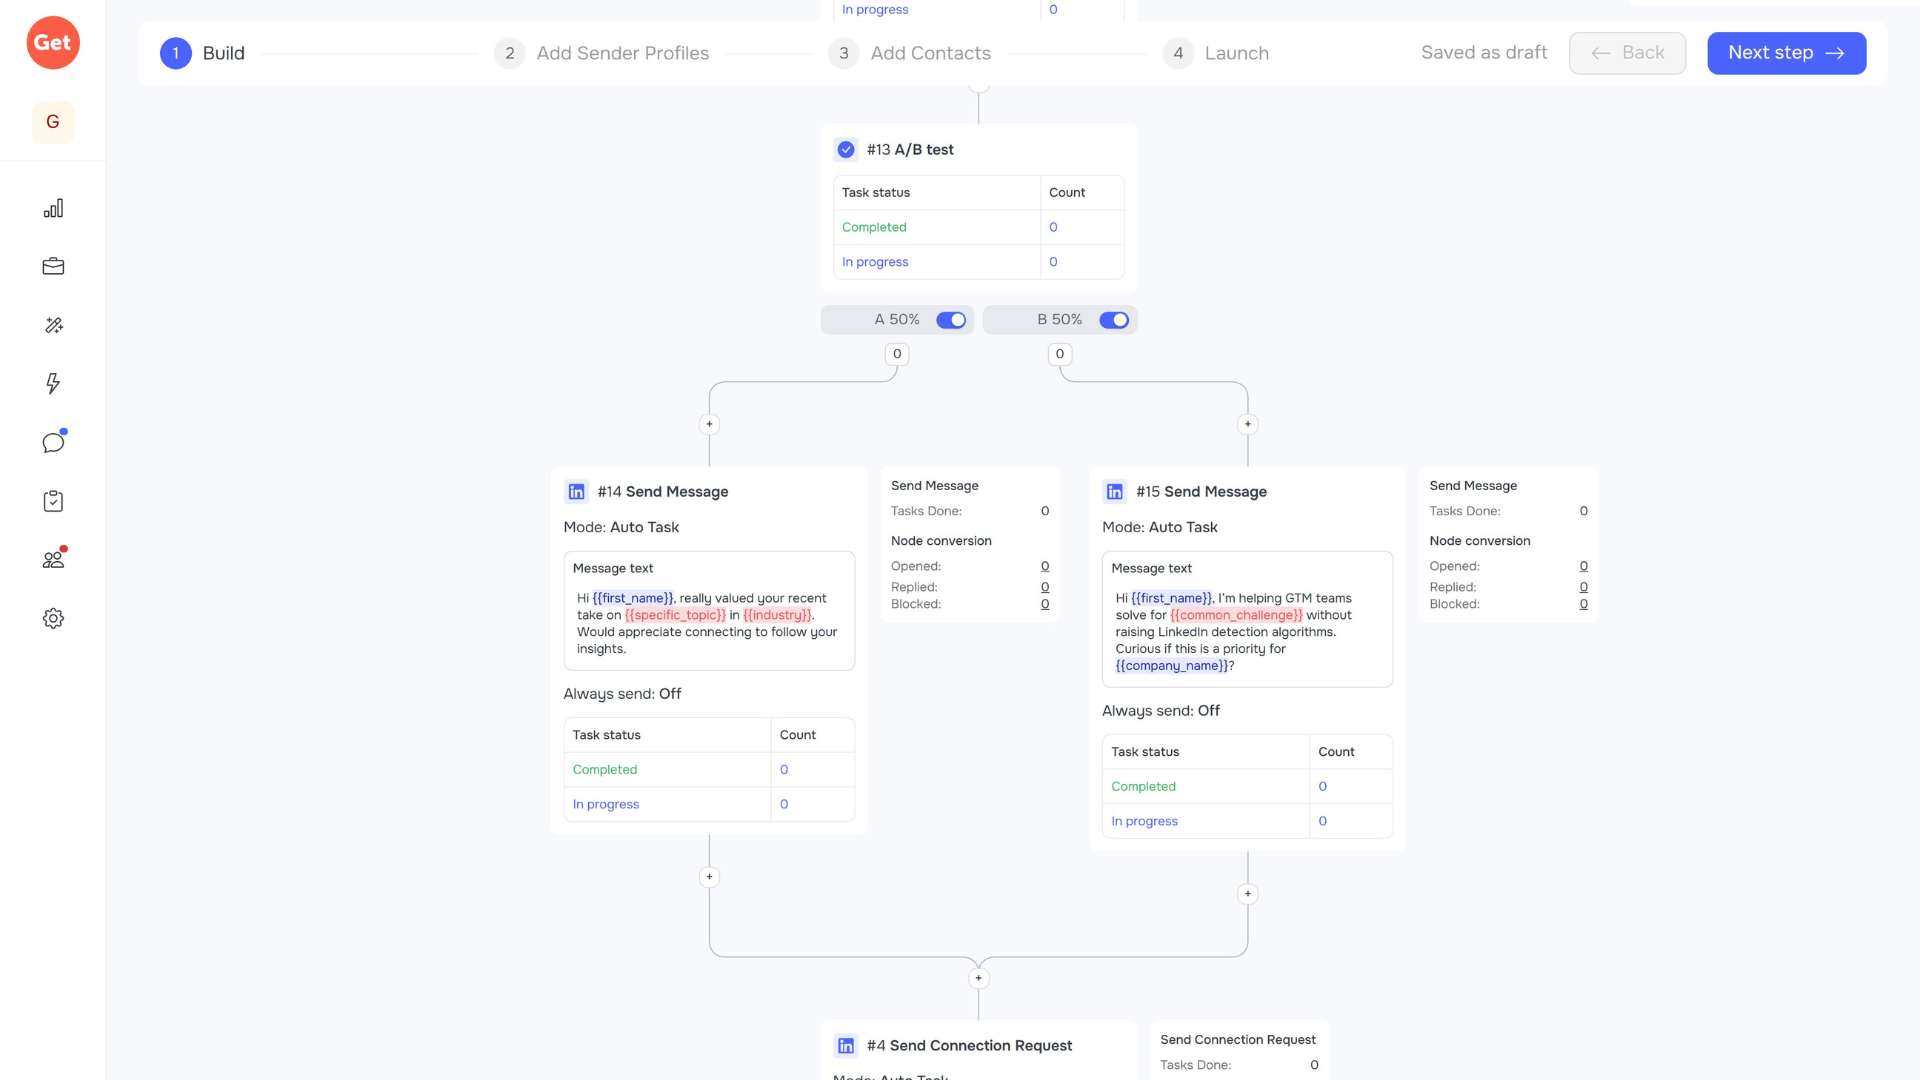The height and width of the screenshot is (1080, 1920).
Task: Go to Add Sender Profiles step
Action: (x=602, y=53)
